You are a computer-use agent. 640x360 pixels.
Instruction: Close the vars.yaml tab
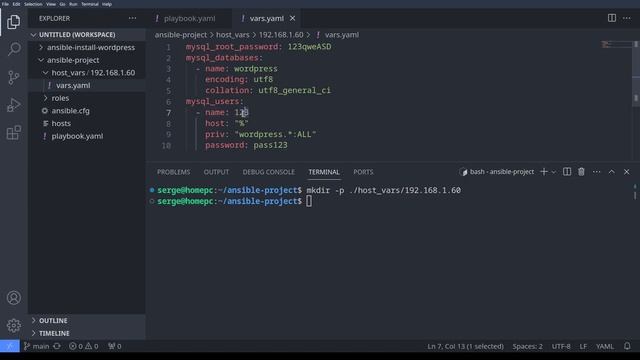tap(292, 18)
